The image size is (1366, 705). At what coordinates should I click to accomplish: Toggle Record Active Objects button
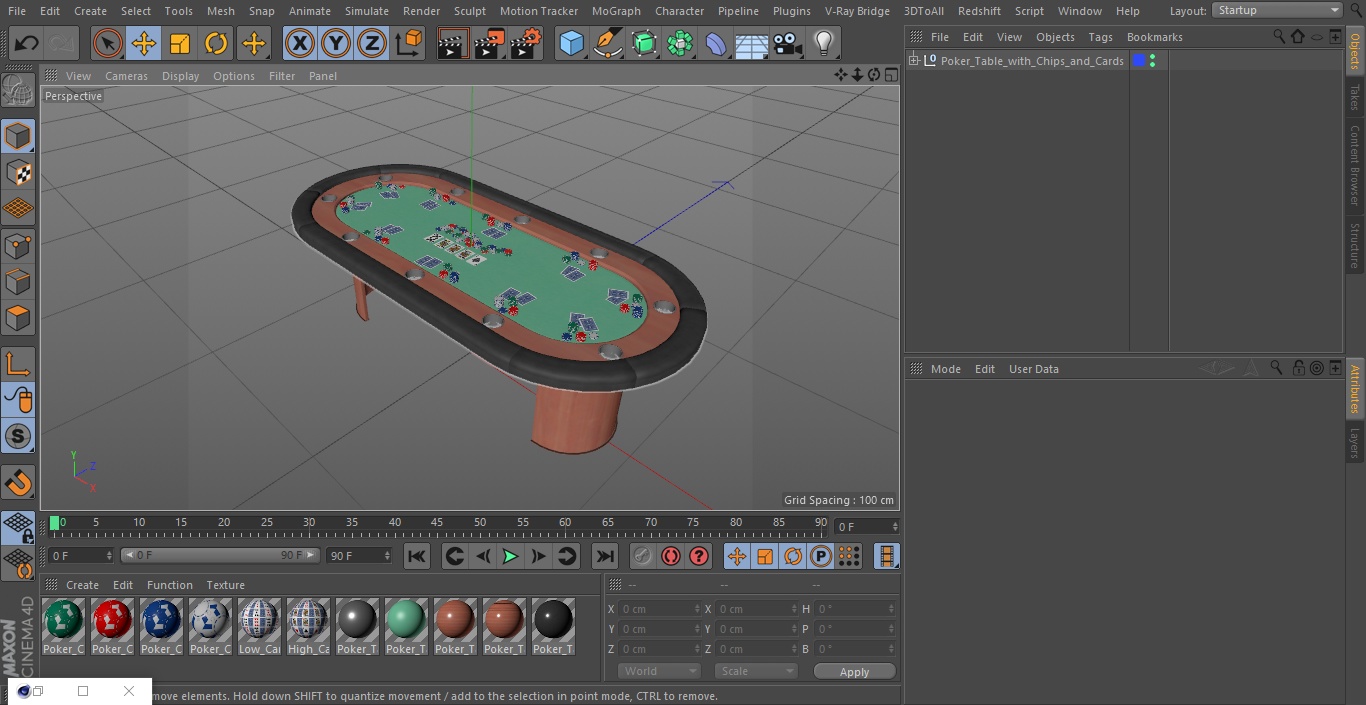642,556
